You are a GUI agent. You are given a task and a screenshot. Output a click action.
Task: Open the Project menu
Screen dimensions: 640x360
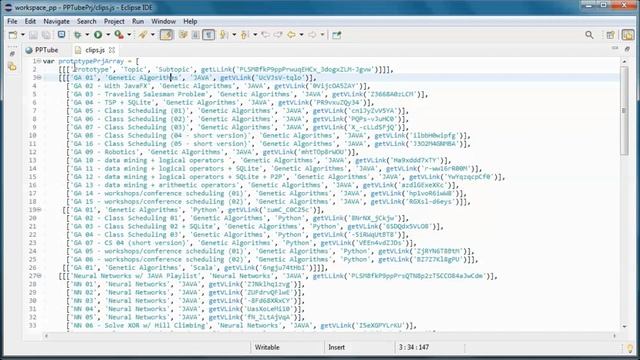[114, 21]
